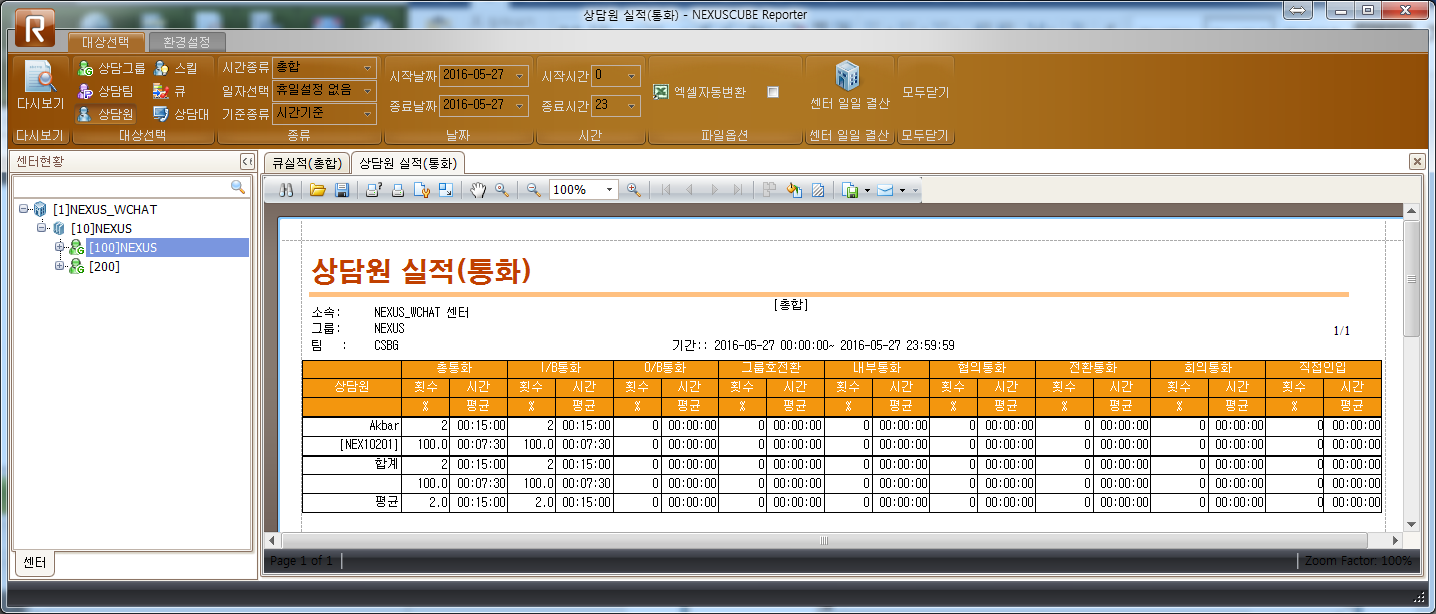Expand the [100]NEXUS tree node
The image size is (1436, 614).
59,247
